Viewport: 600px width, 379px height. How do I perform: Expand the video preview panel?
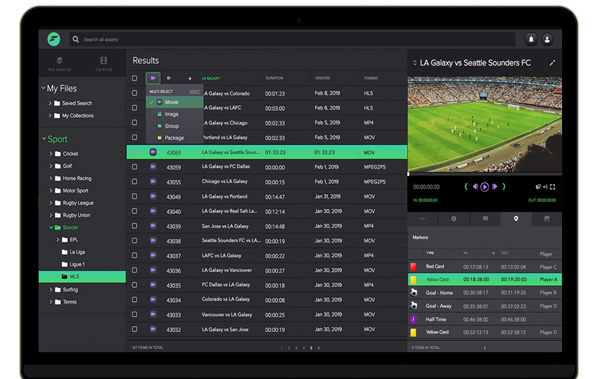pos(552,63)
